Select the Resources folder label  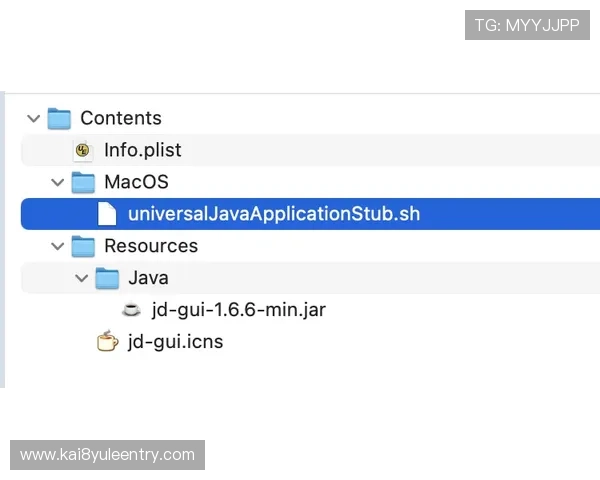coord(151,246)
